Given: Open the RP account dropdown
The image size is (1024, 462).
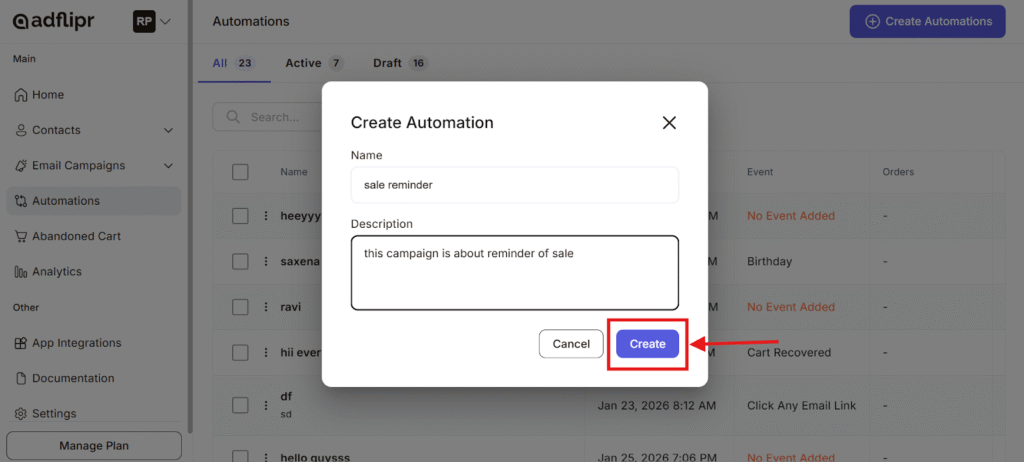Looking at the screenshot, I should pos(151,21).
